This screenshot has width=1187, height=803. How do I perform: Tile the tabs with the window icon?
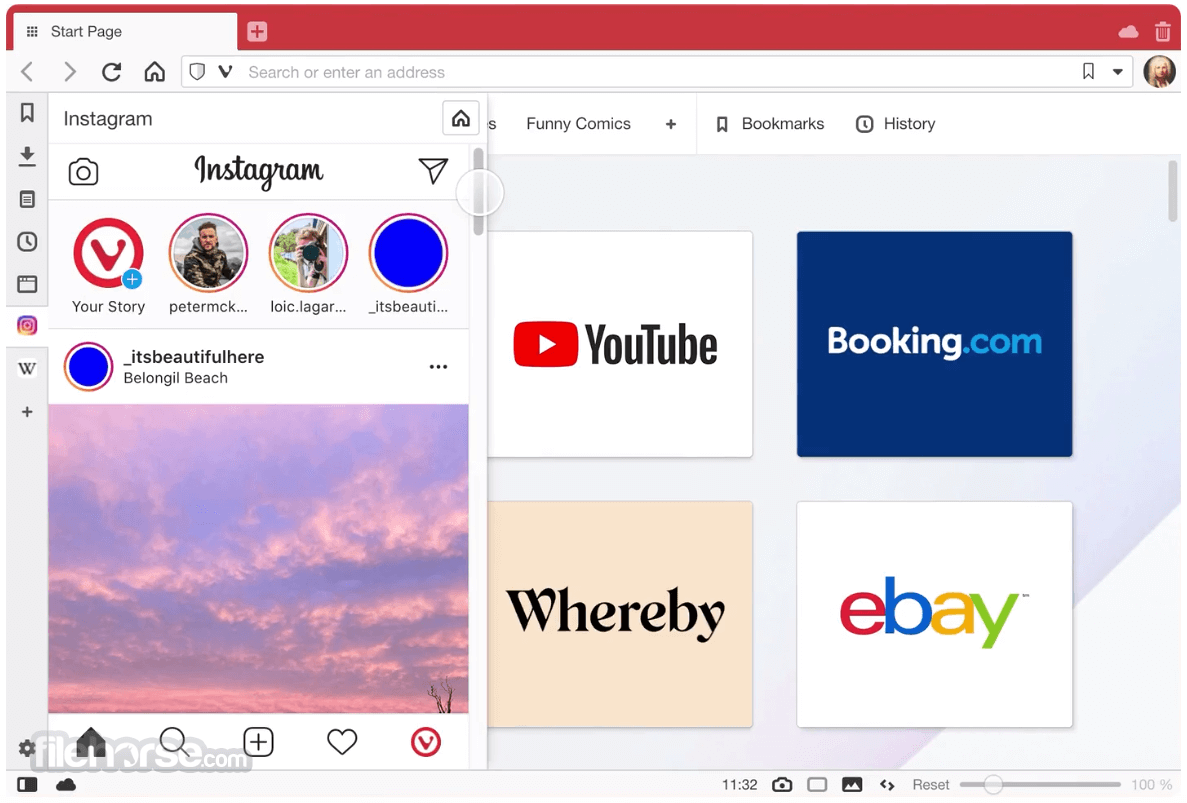817,785
